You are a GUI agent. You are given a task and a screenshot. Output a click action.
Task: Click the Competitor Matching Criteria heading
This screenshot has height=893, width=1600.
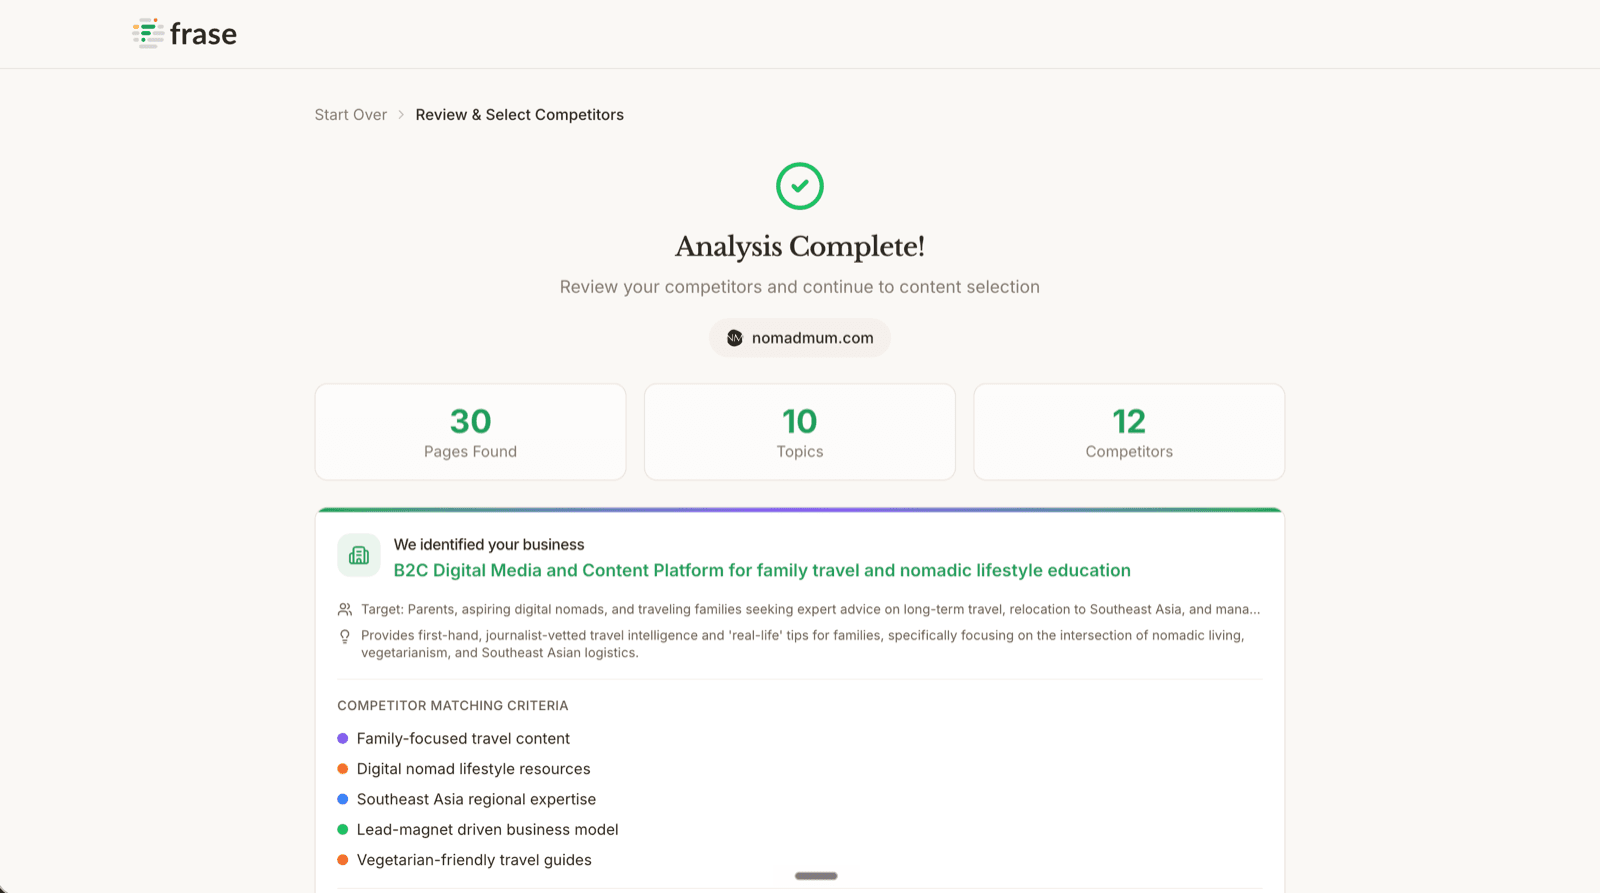click(x=453, y=706)
